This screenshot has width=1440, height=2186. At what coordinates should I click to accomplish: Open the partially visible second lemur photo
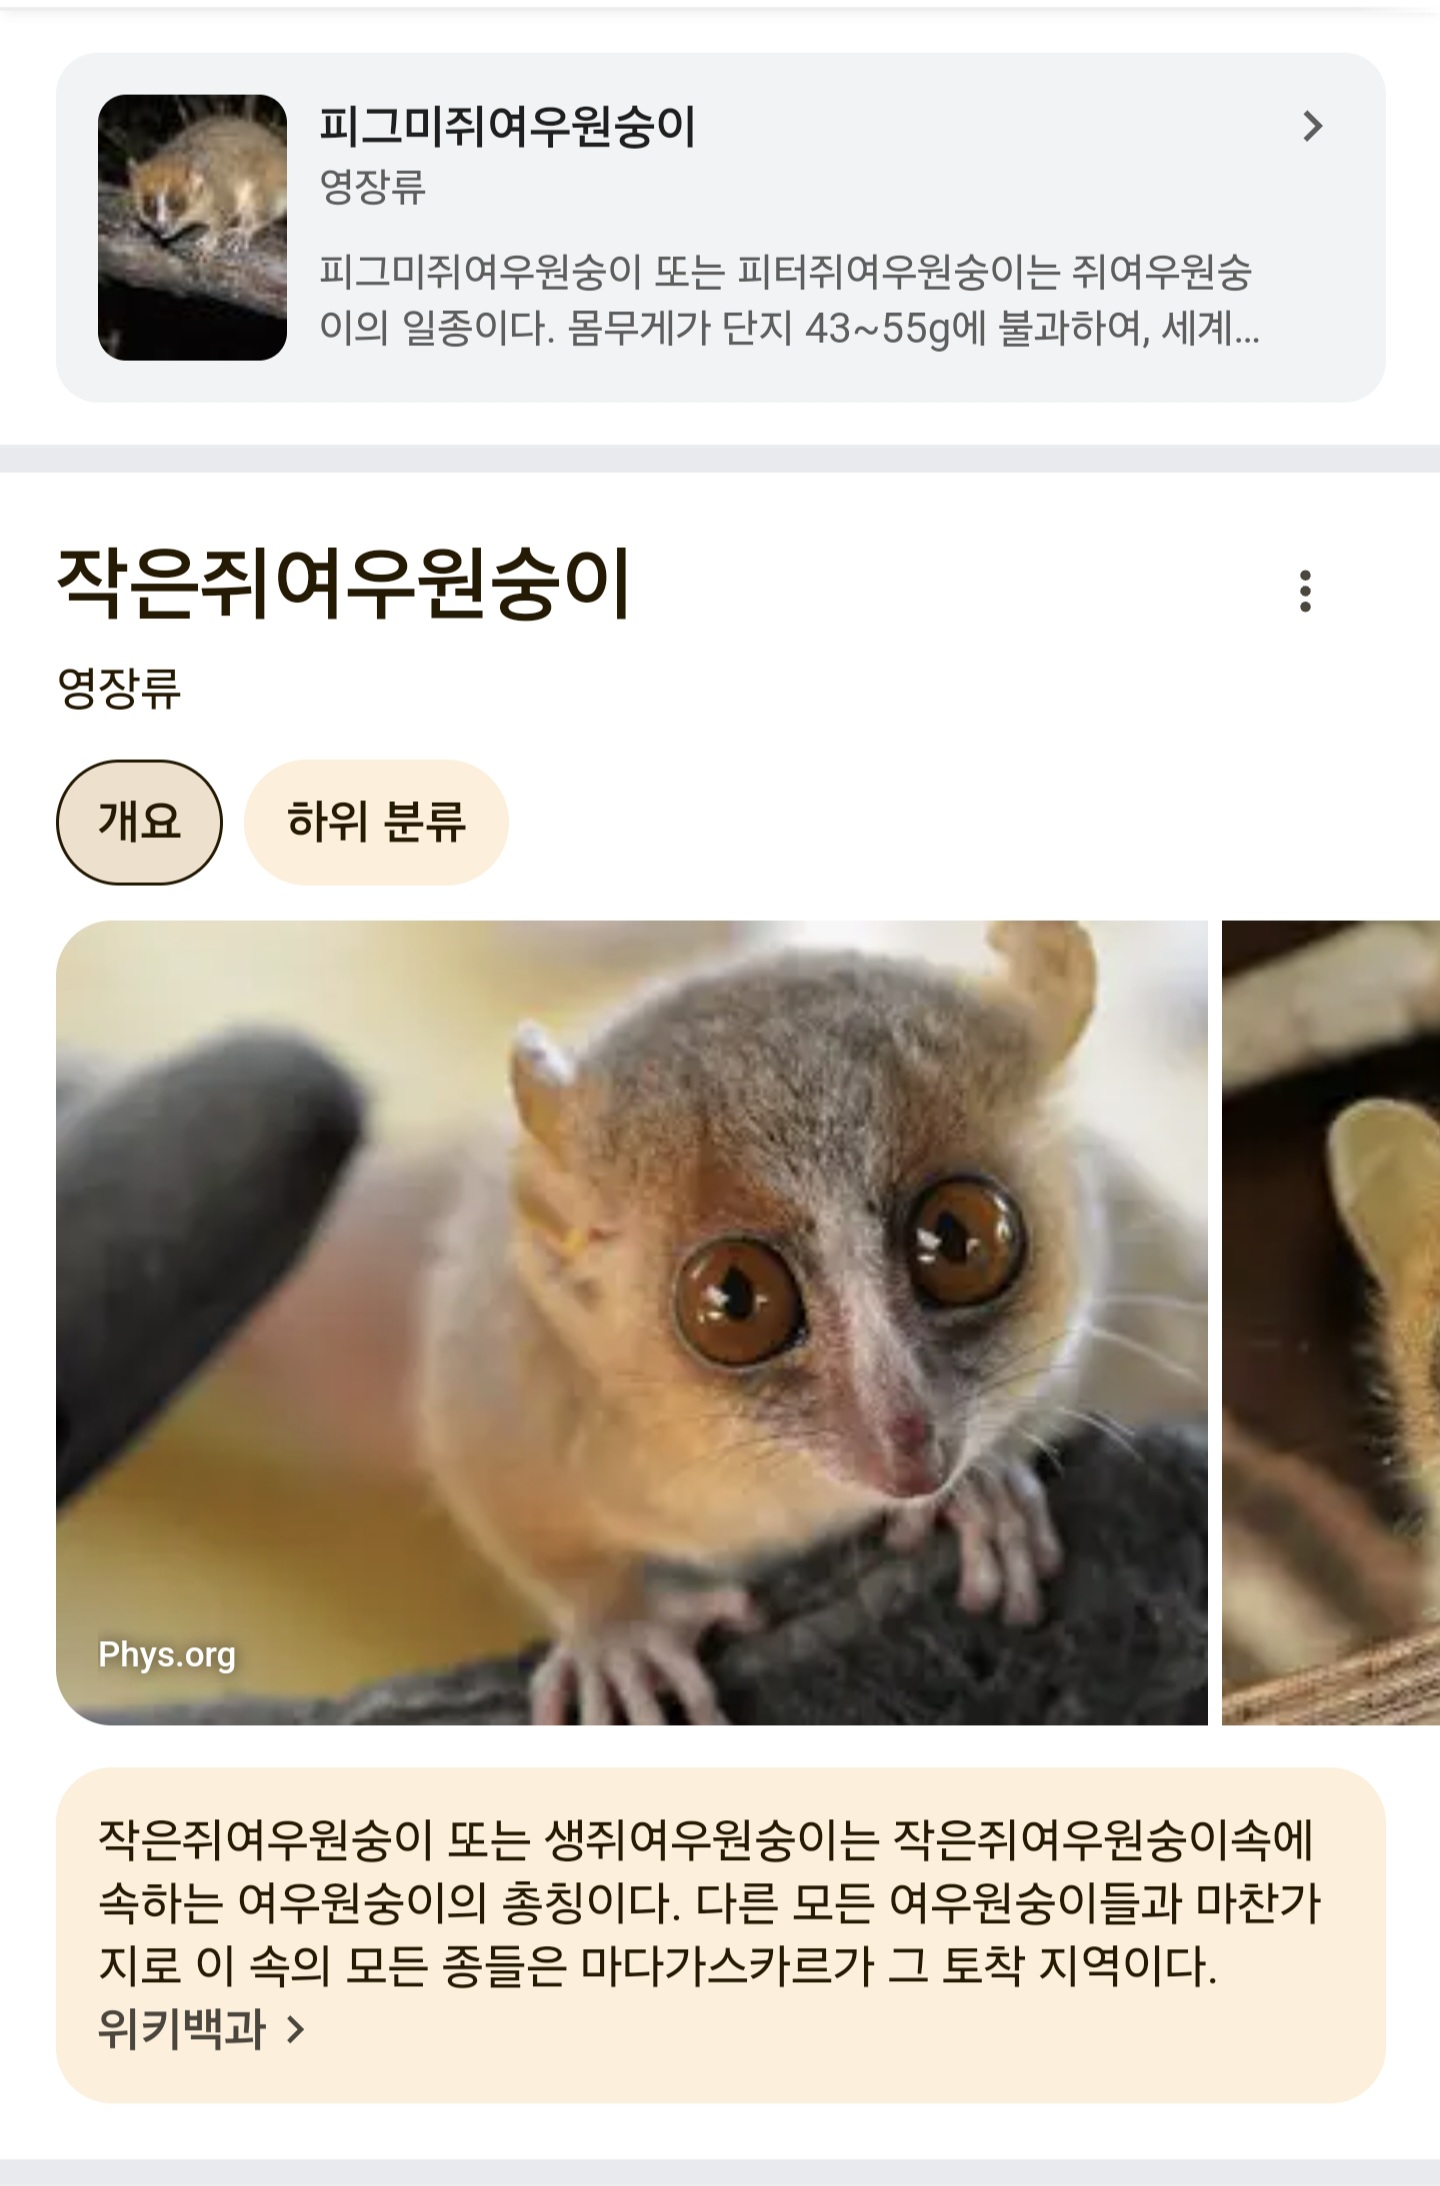[x=1331, y=1322]
